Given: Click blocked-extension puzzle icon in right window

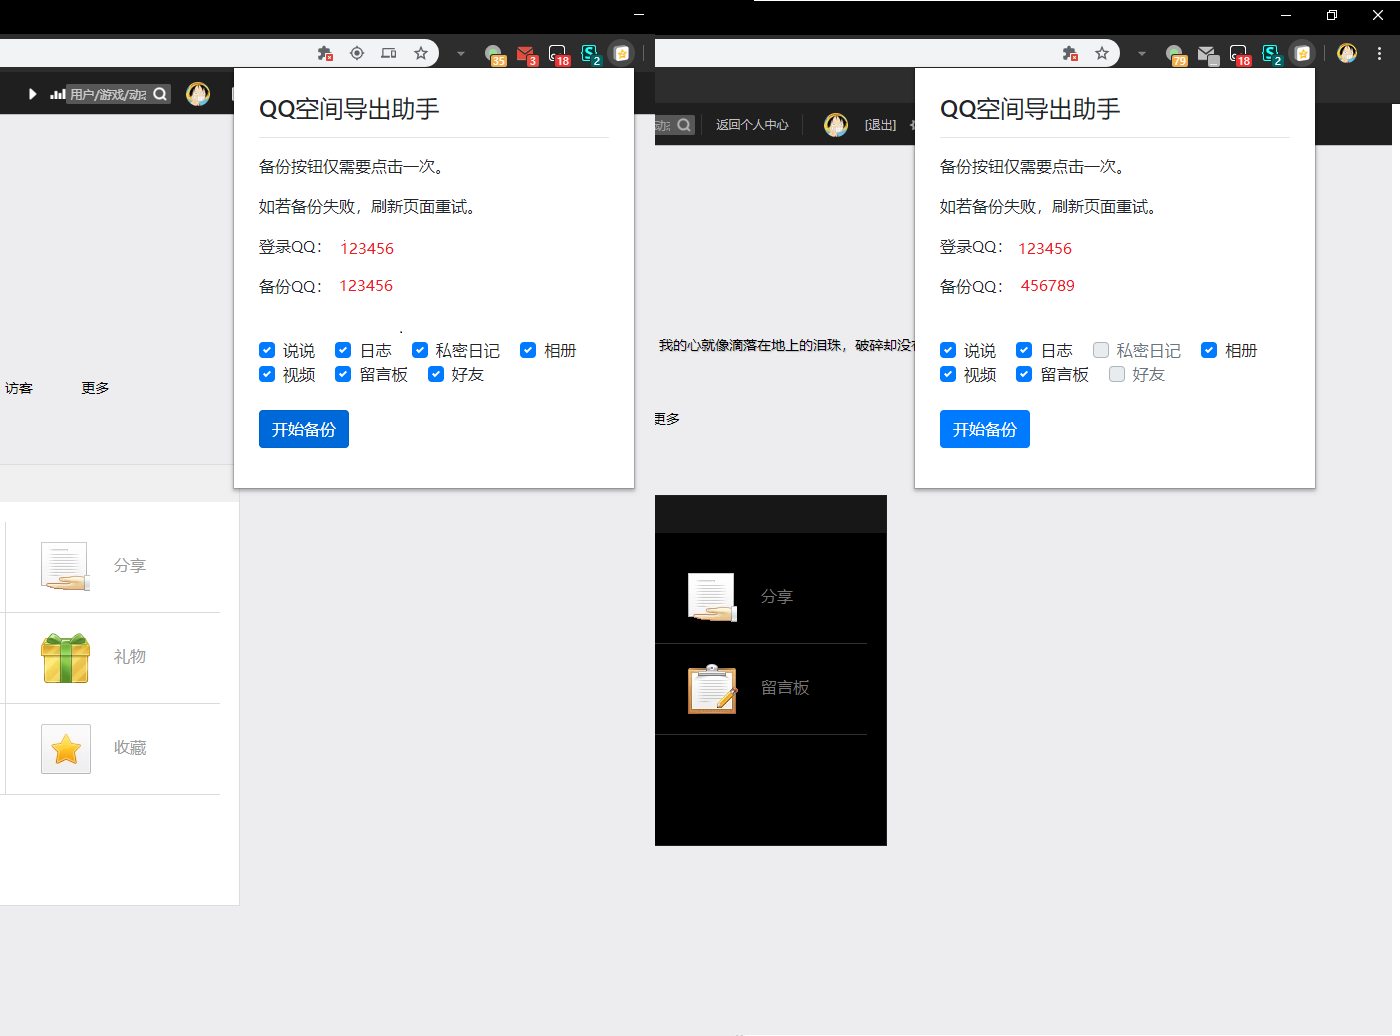Looking at the screenshot, I should coord(1070,53).
